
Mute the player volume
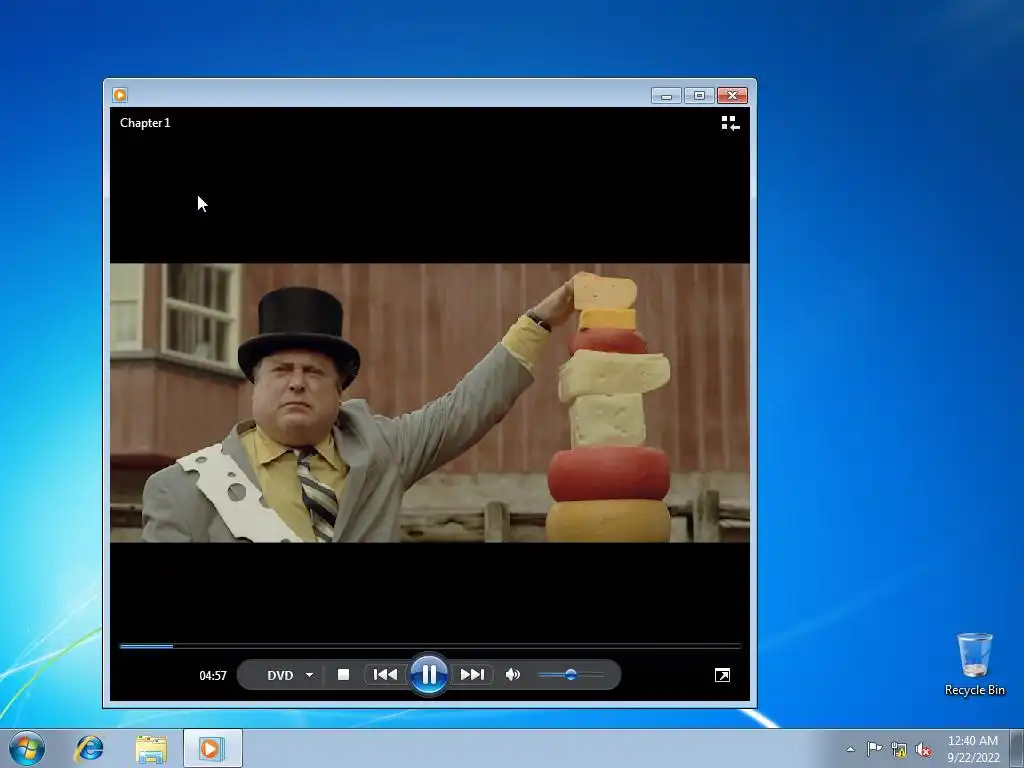[x=513, y=675]
